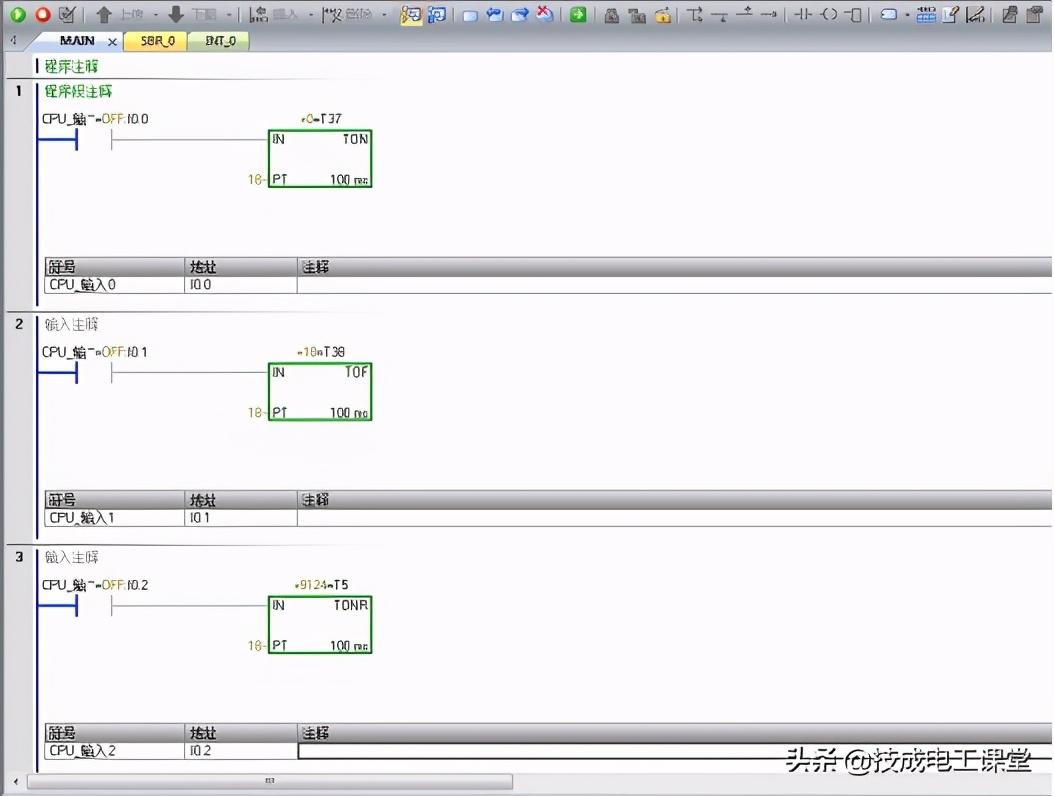Viewport: 1054px width, 796px height.
Task: Click the insert network icon
Action: (x=258, y=14)
